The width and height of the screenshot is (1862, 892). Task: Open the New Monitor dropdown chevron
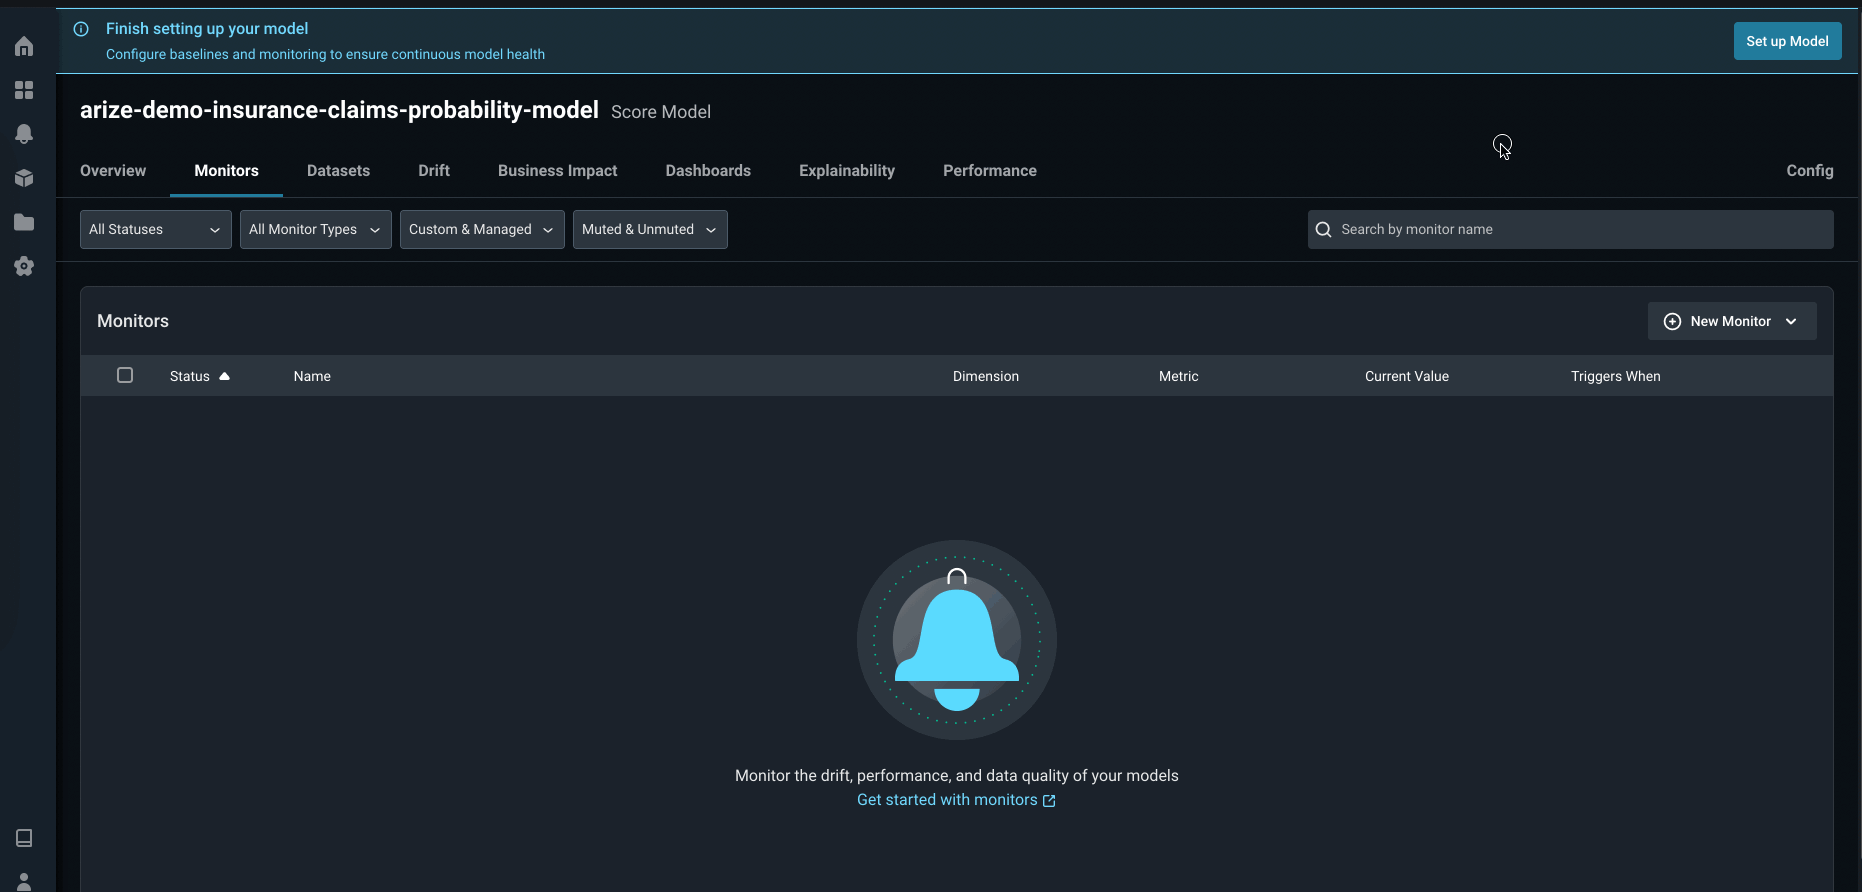pos(1791,321)
